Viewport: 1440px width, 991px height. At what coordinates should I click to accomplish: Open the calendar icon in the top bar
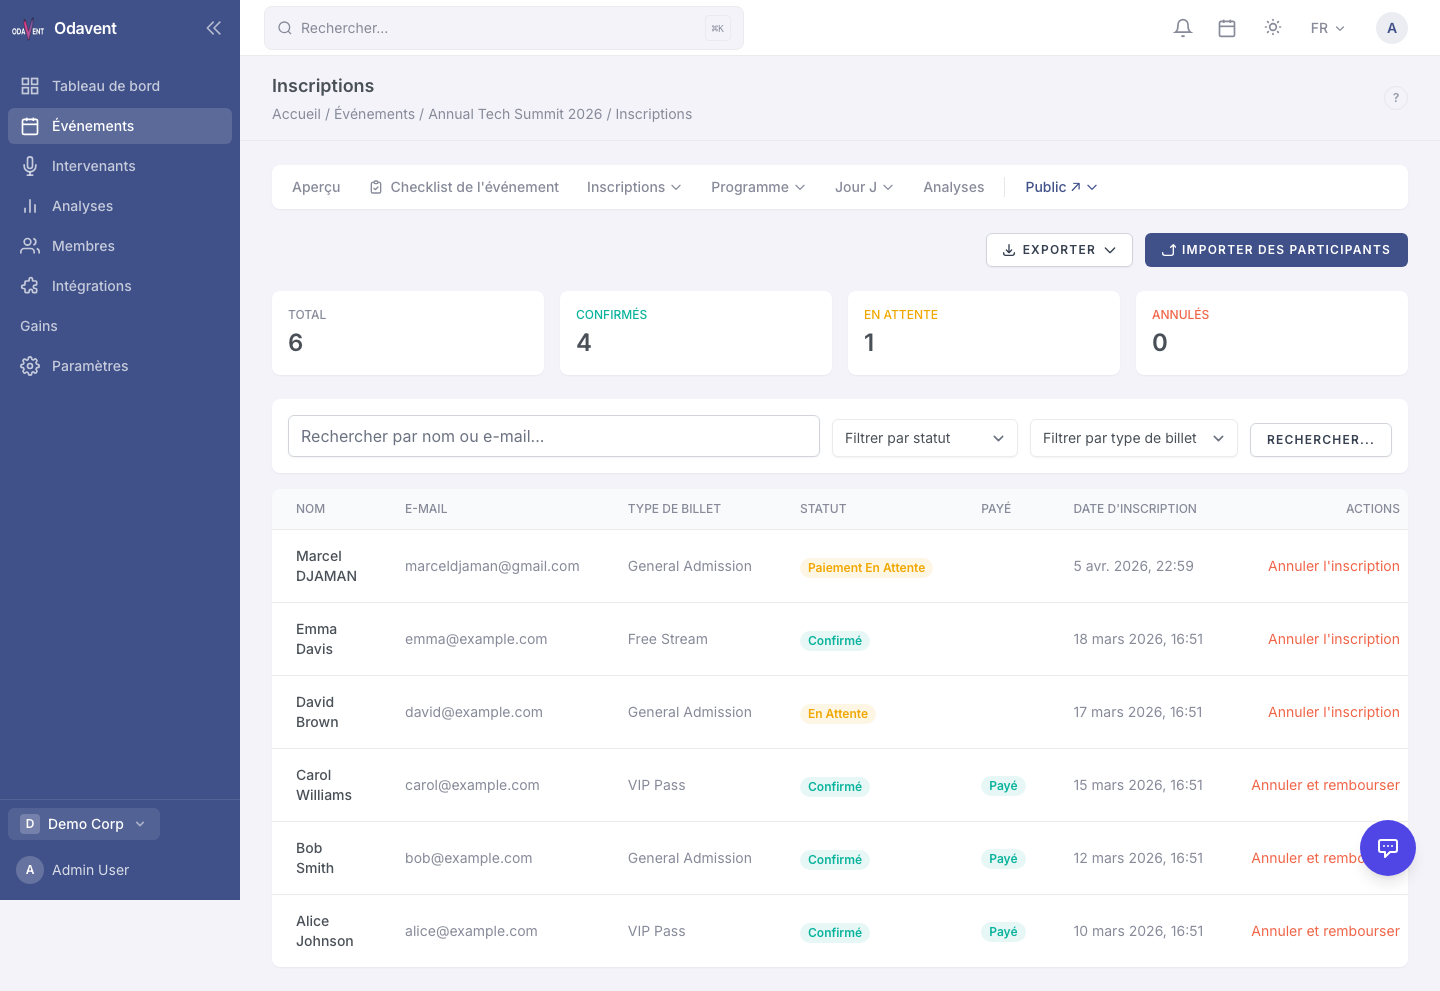[1227, 28]
